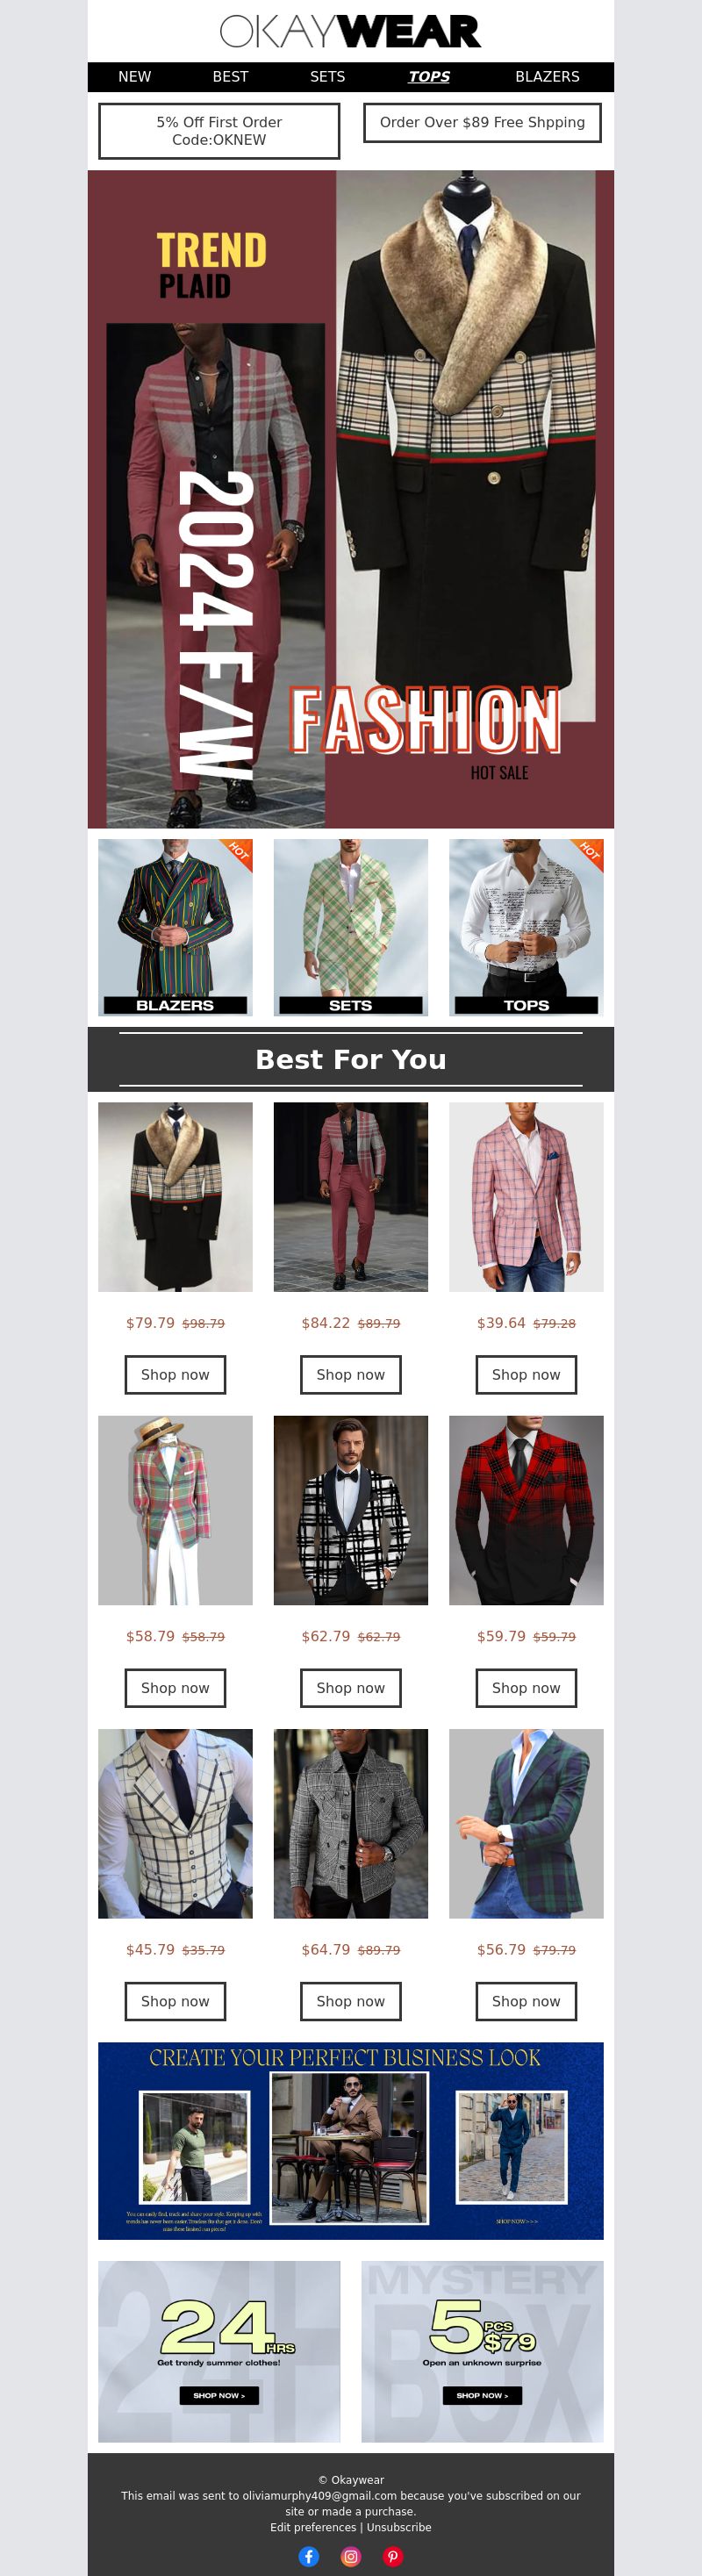Select the TOPS navigation item

(x=429, y=77)
